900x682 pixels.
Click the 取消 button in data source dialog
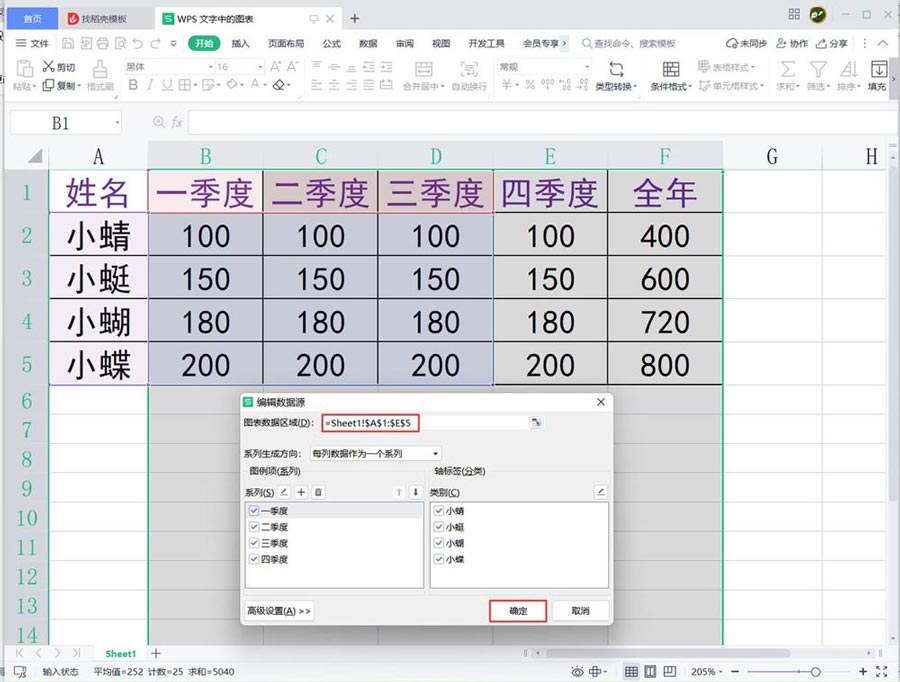[580, 611]
